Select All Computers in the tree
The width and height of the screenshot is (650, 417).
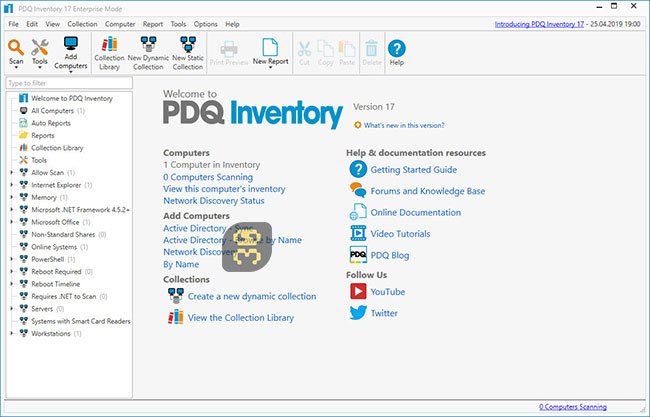click(x=52, y=111)
